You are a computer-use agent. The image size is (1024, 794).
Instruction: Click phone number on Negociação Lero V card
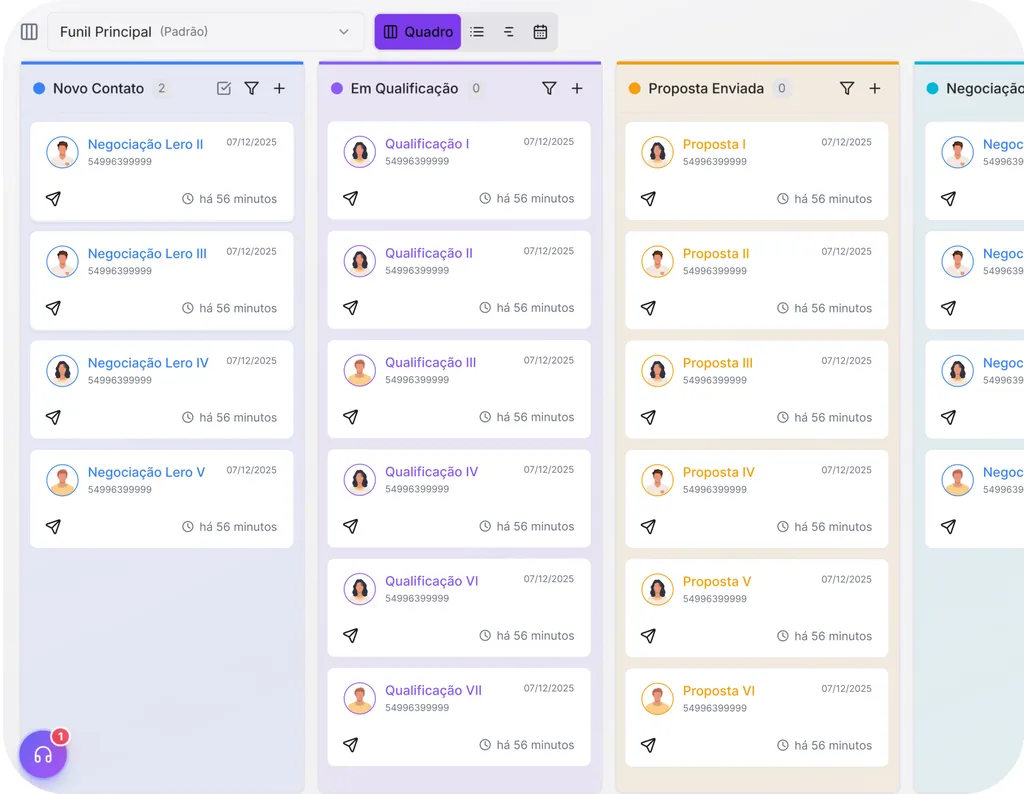point(120,489)
